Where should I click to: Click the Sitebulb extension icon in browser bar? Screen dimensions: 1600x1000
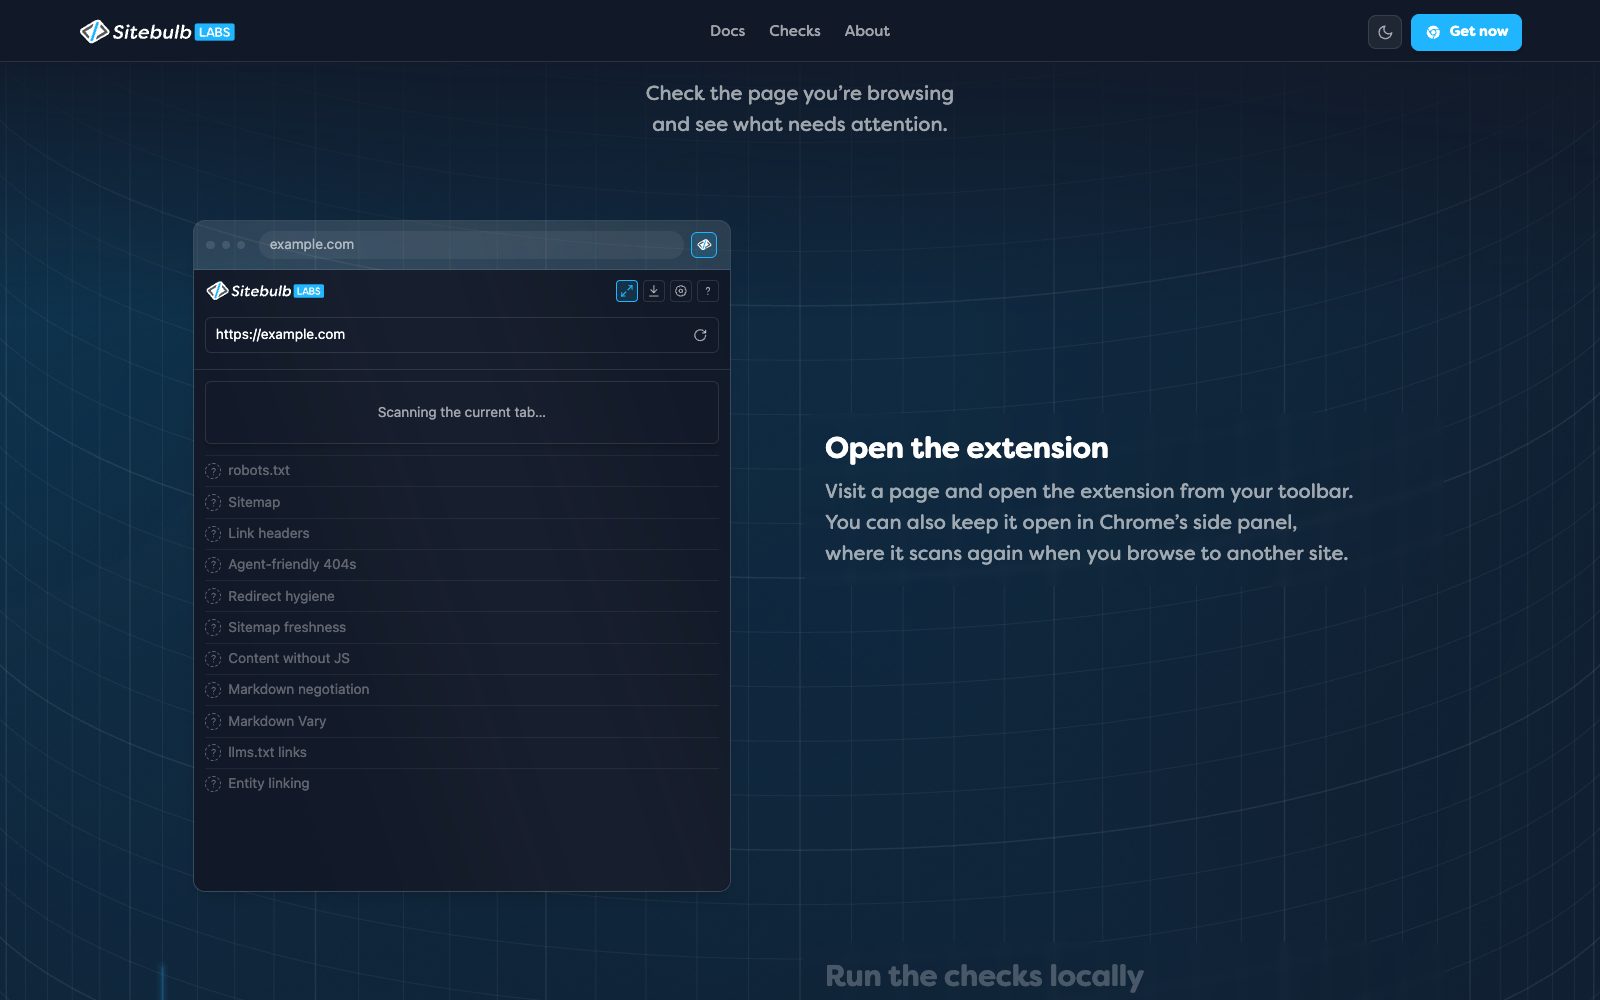point(704,245)
